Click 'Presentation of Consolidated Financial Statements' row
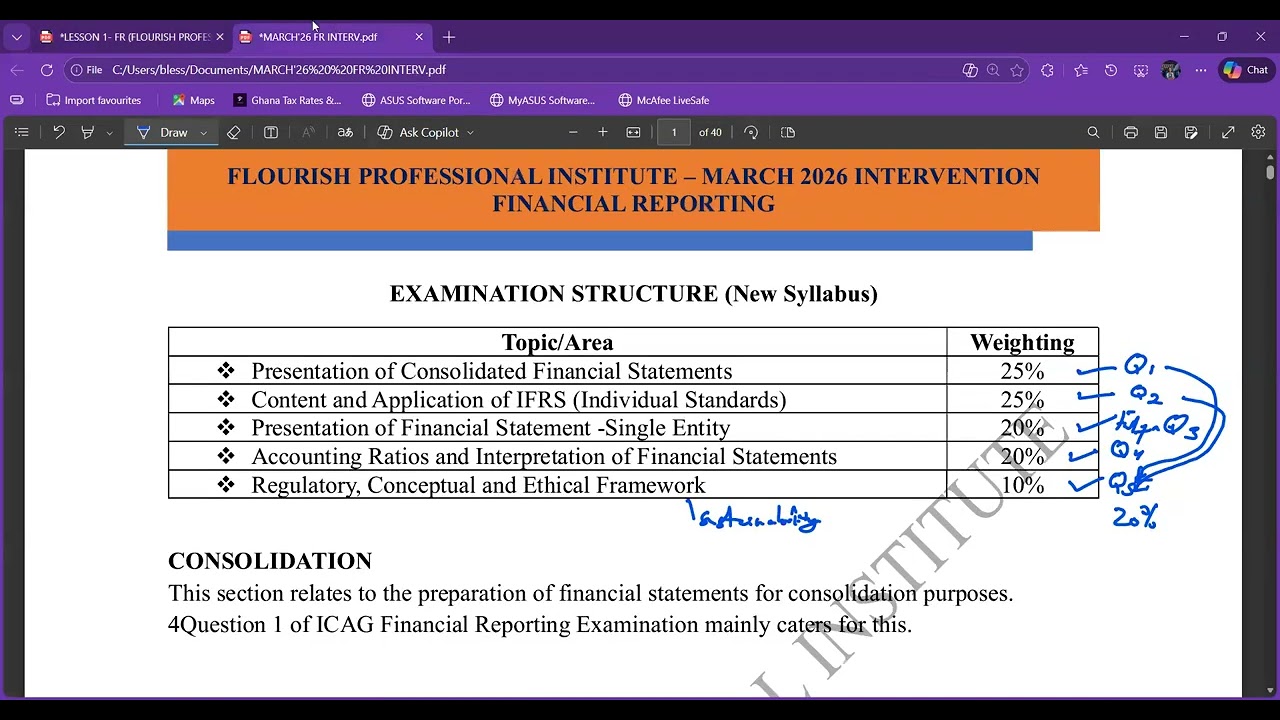 tap(633, 372)
